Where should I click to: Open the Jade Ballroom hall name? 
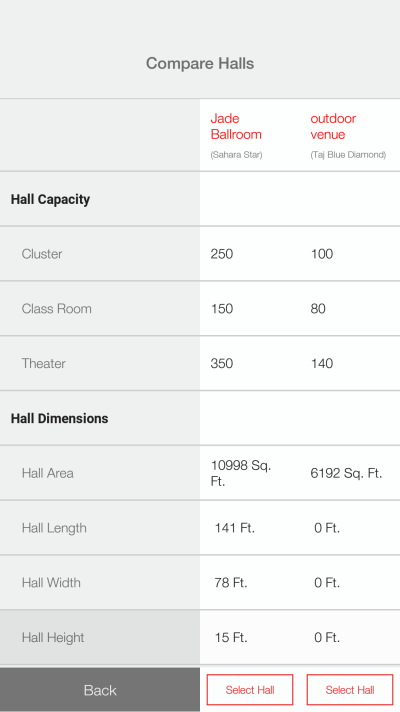click(236, 127)
